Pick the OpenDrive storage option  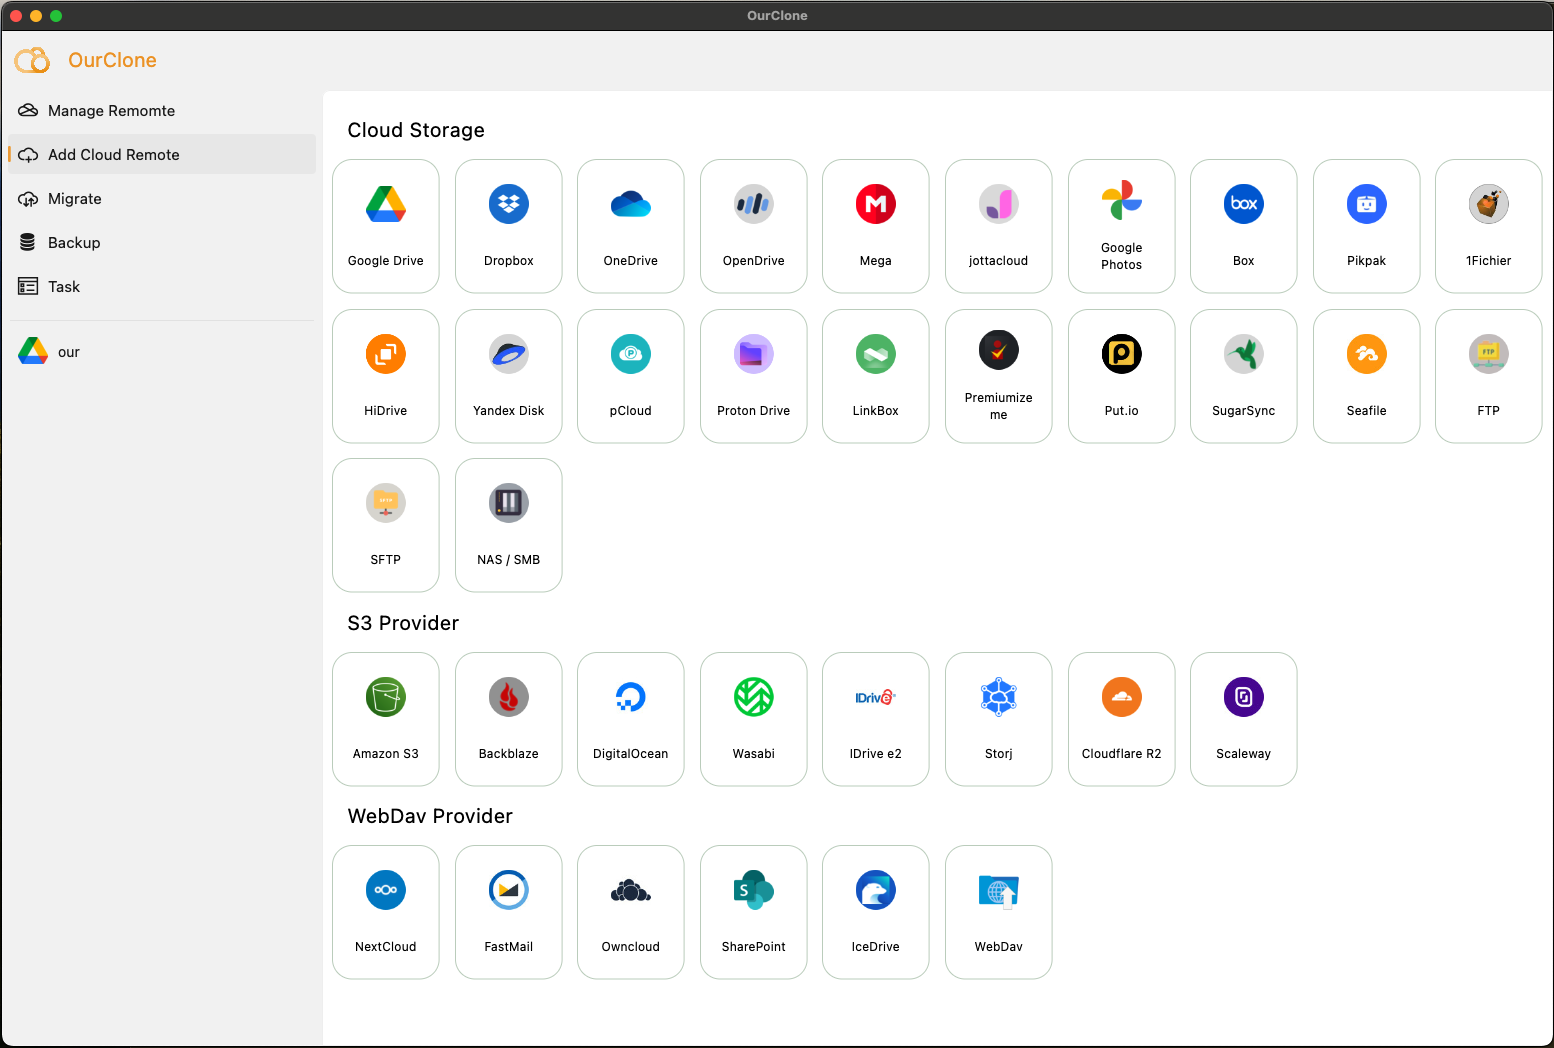754,226
